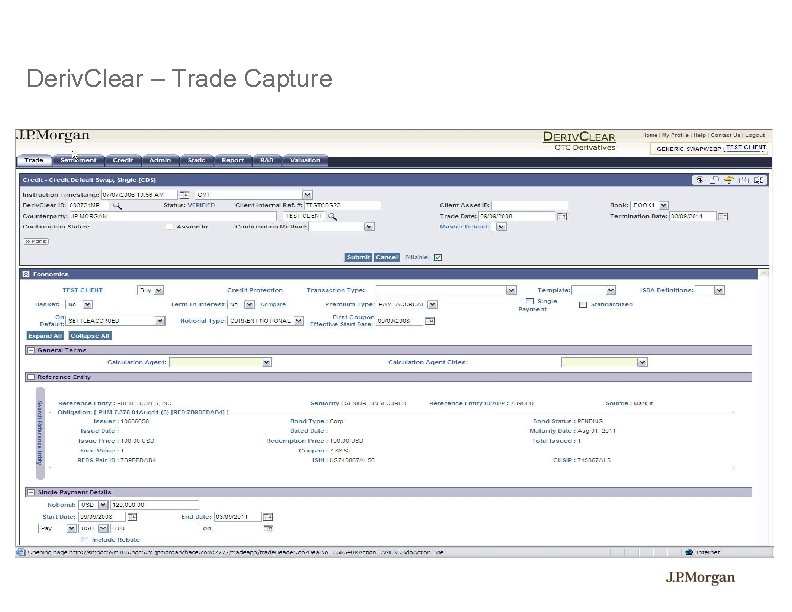This screenshot has width=792, height=612.
Task: Click the Expand All button
Action: [45, 336]
